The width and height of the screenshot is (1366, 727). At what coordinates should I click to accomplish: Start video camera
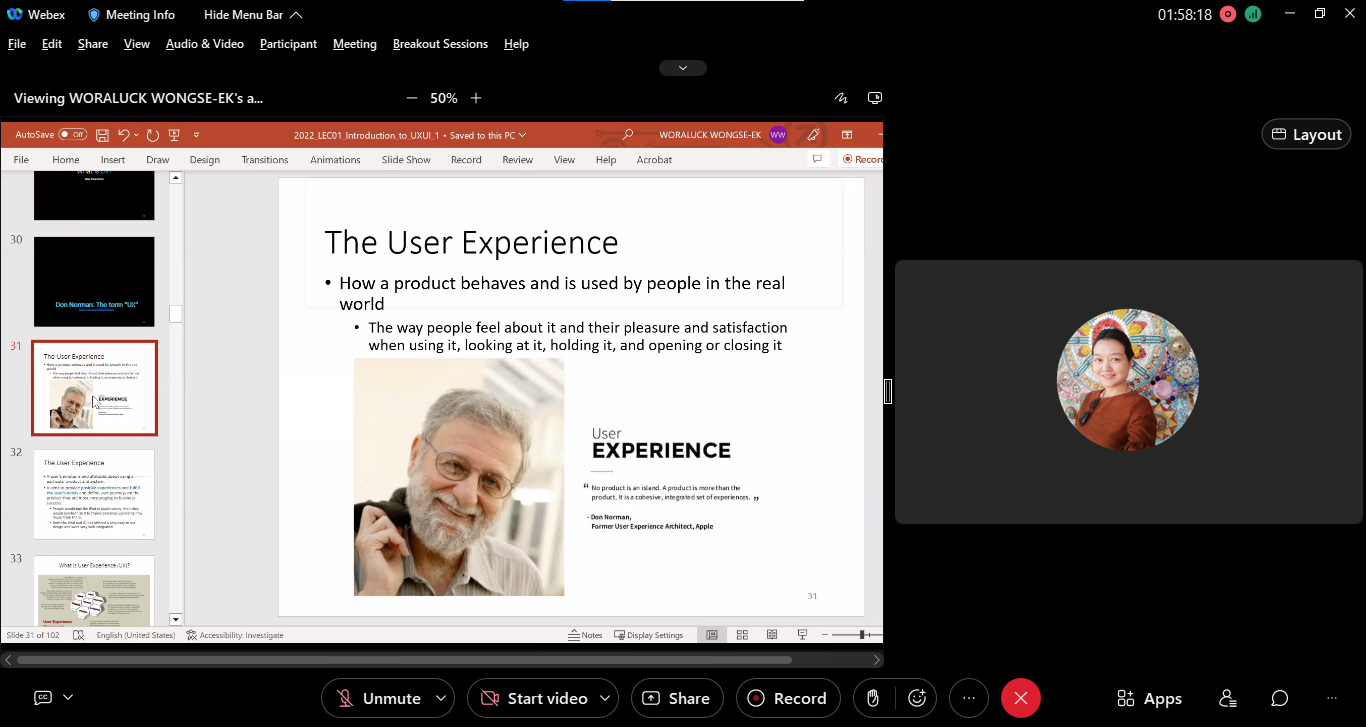click(533, 698)
